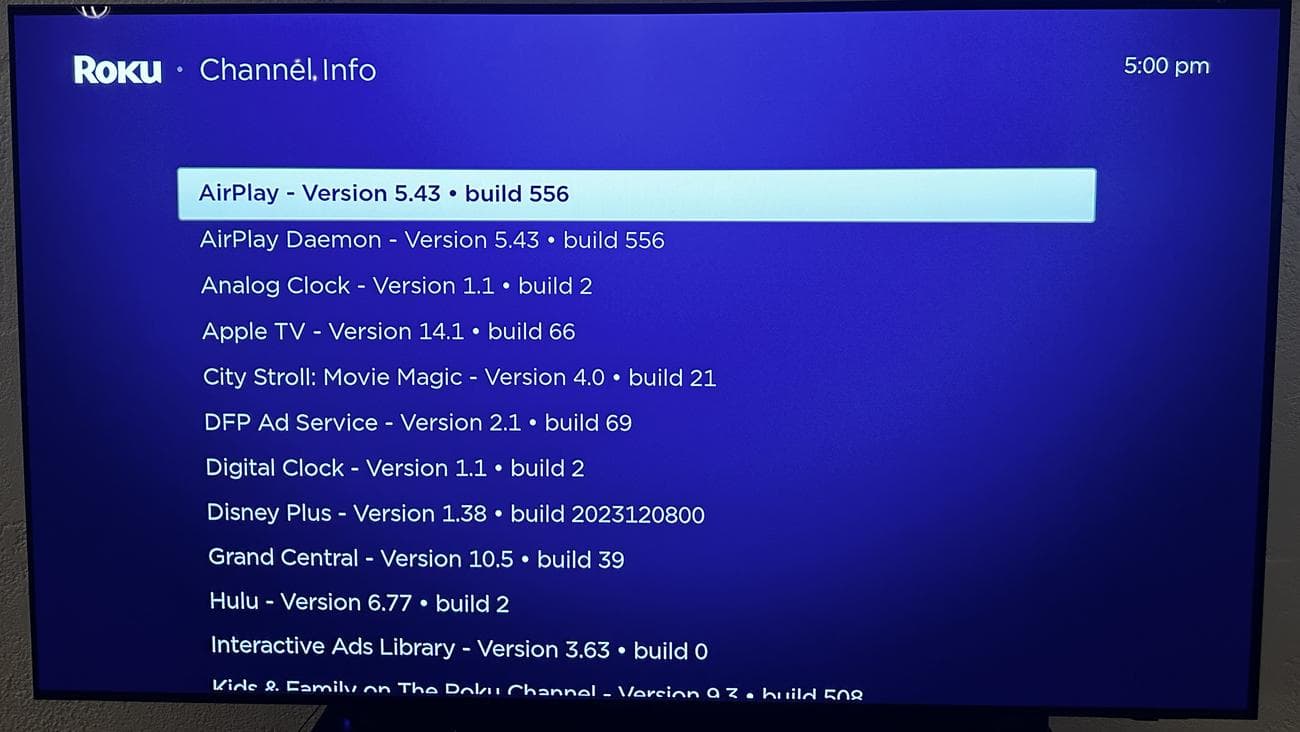Choose the Analog Clock channel entry
Image resolution: width=1300 pixels, height=732 pixels.
(x=397, y=286)
